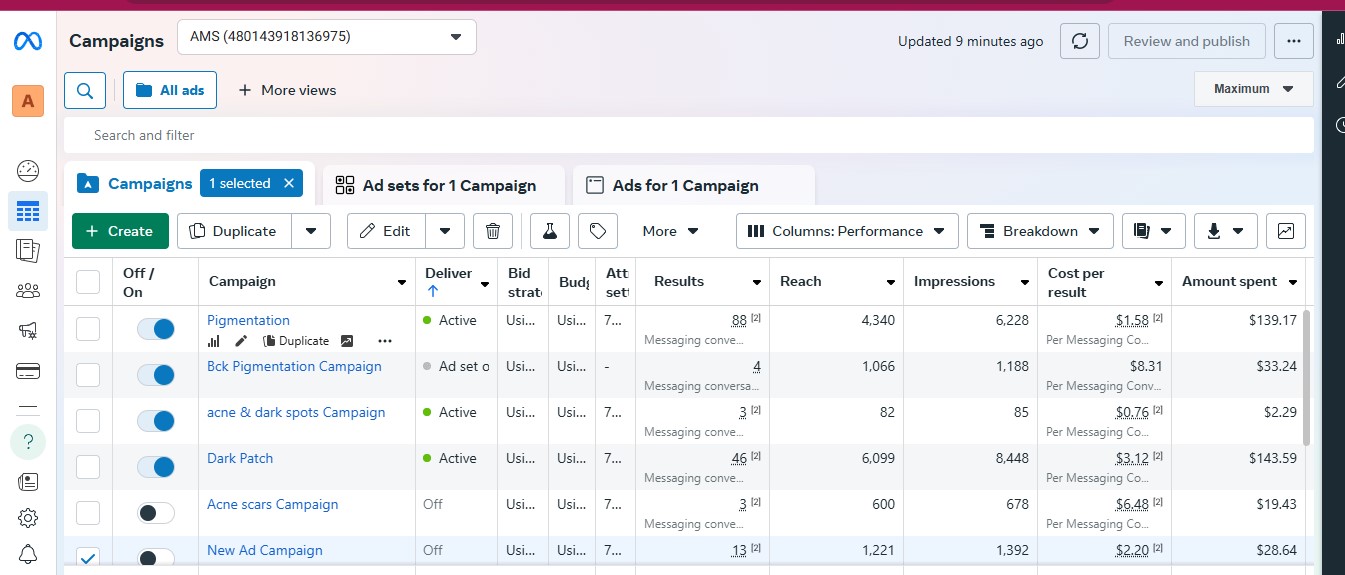Turn off the Pigmentation campaign toggle
The image size is (1345, 575).
pyautogui.click(x=156, y=329)
